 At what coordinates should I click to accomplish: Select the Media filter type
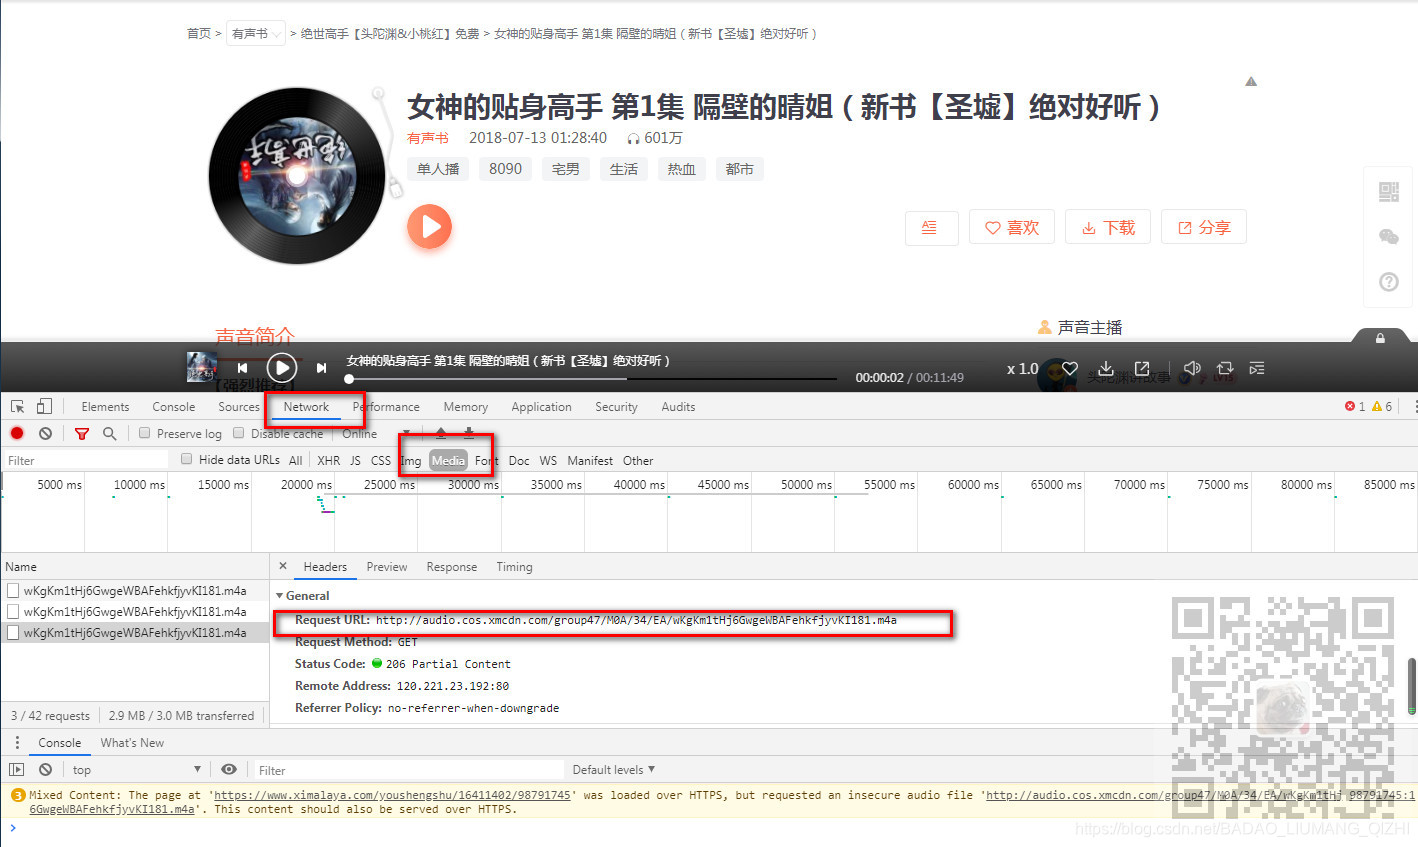point(448,460)
